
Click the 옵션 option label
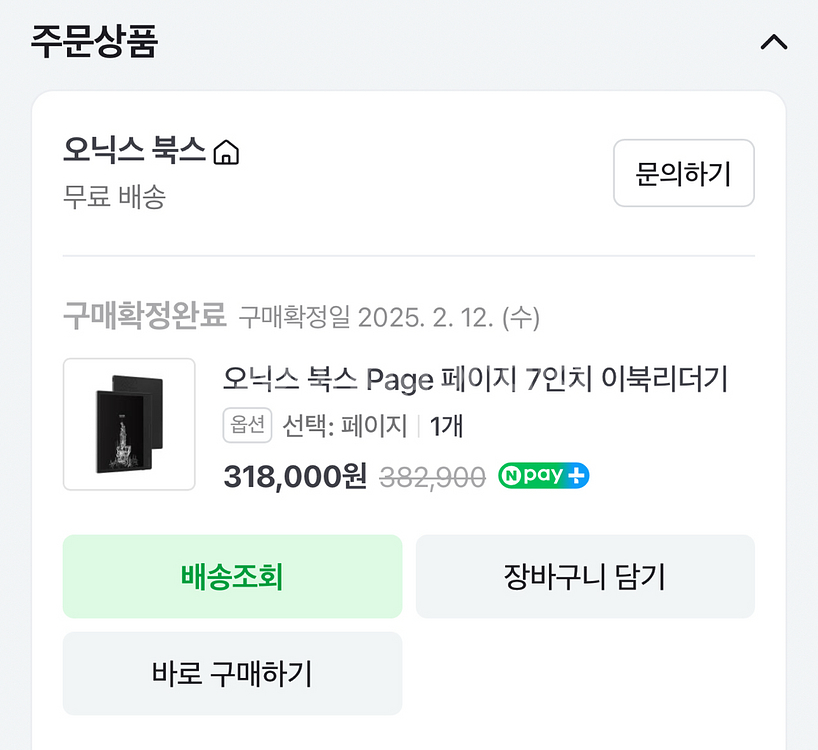point(247,424)
